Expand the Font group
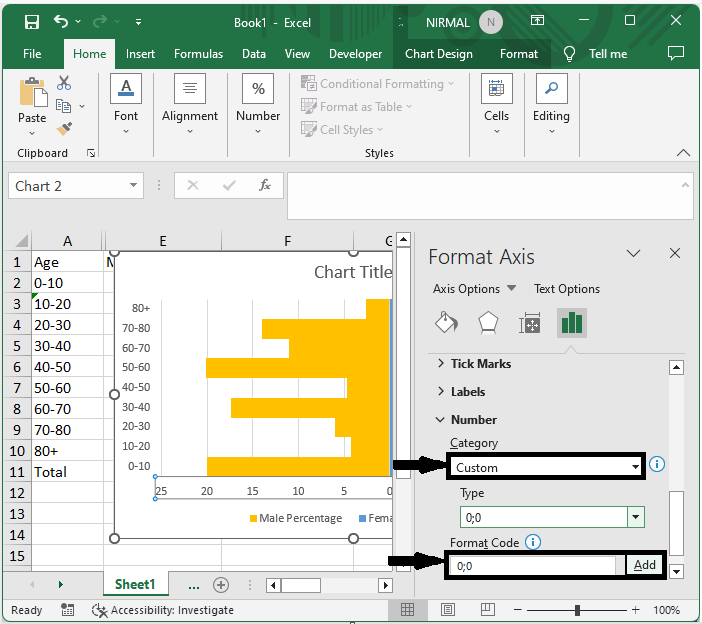This screenshot has height=624, width=702. point(126,104)
